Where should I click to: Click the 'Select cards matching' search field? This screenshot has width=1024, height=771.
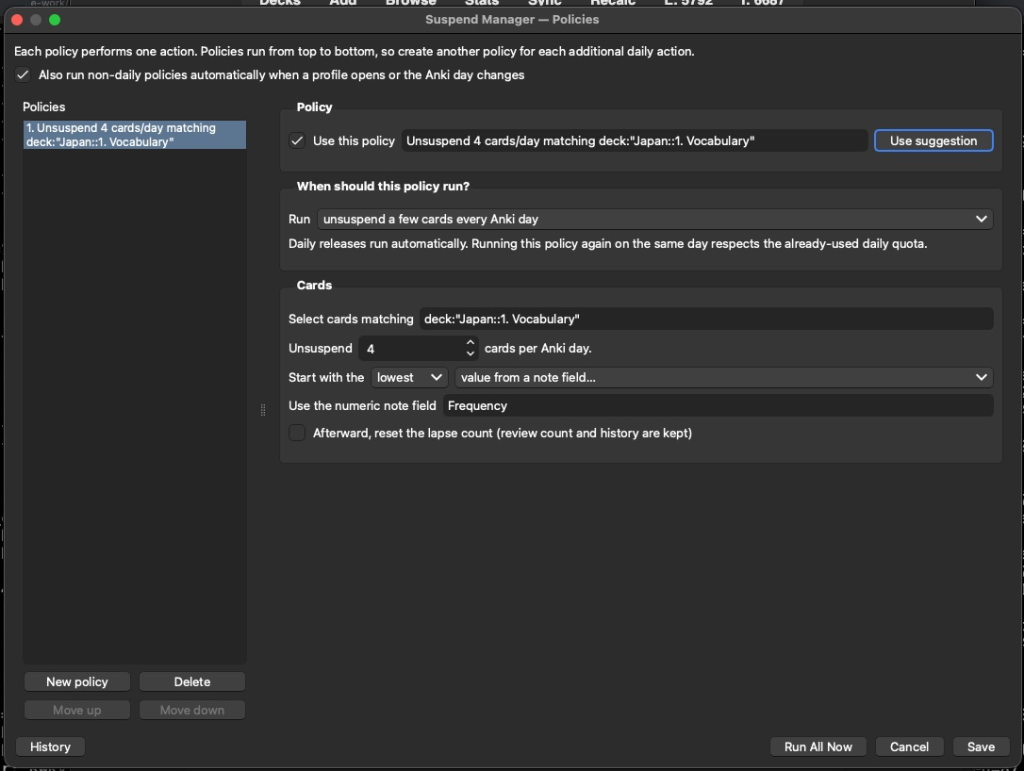point(706,319)
